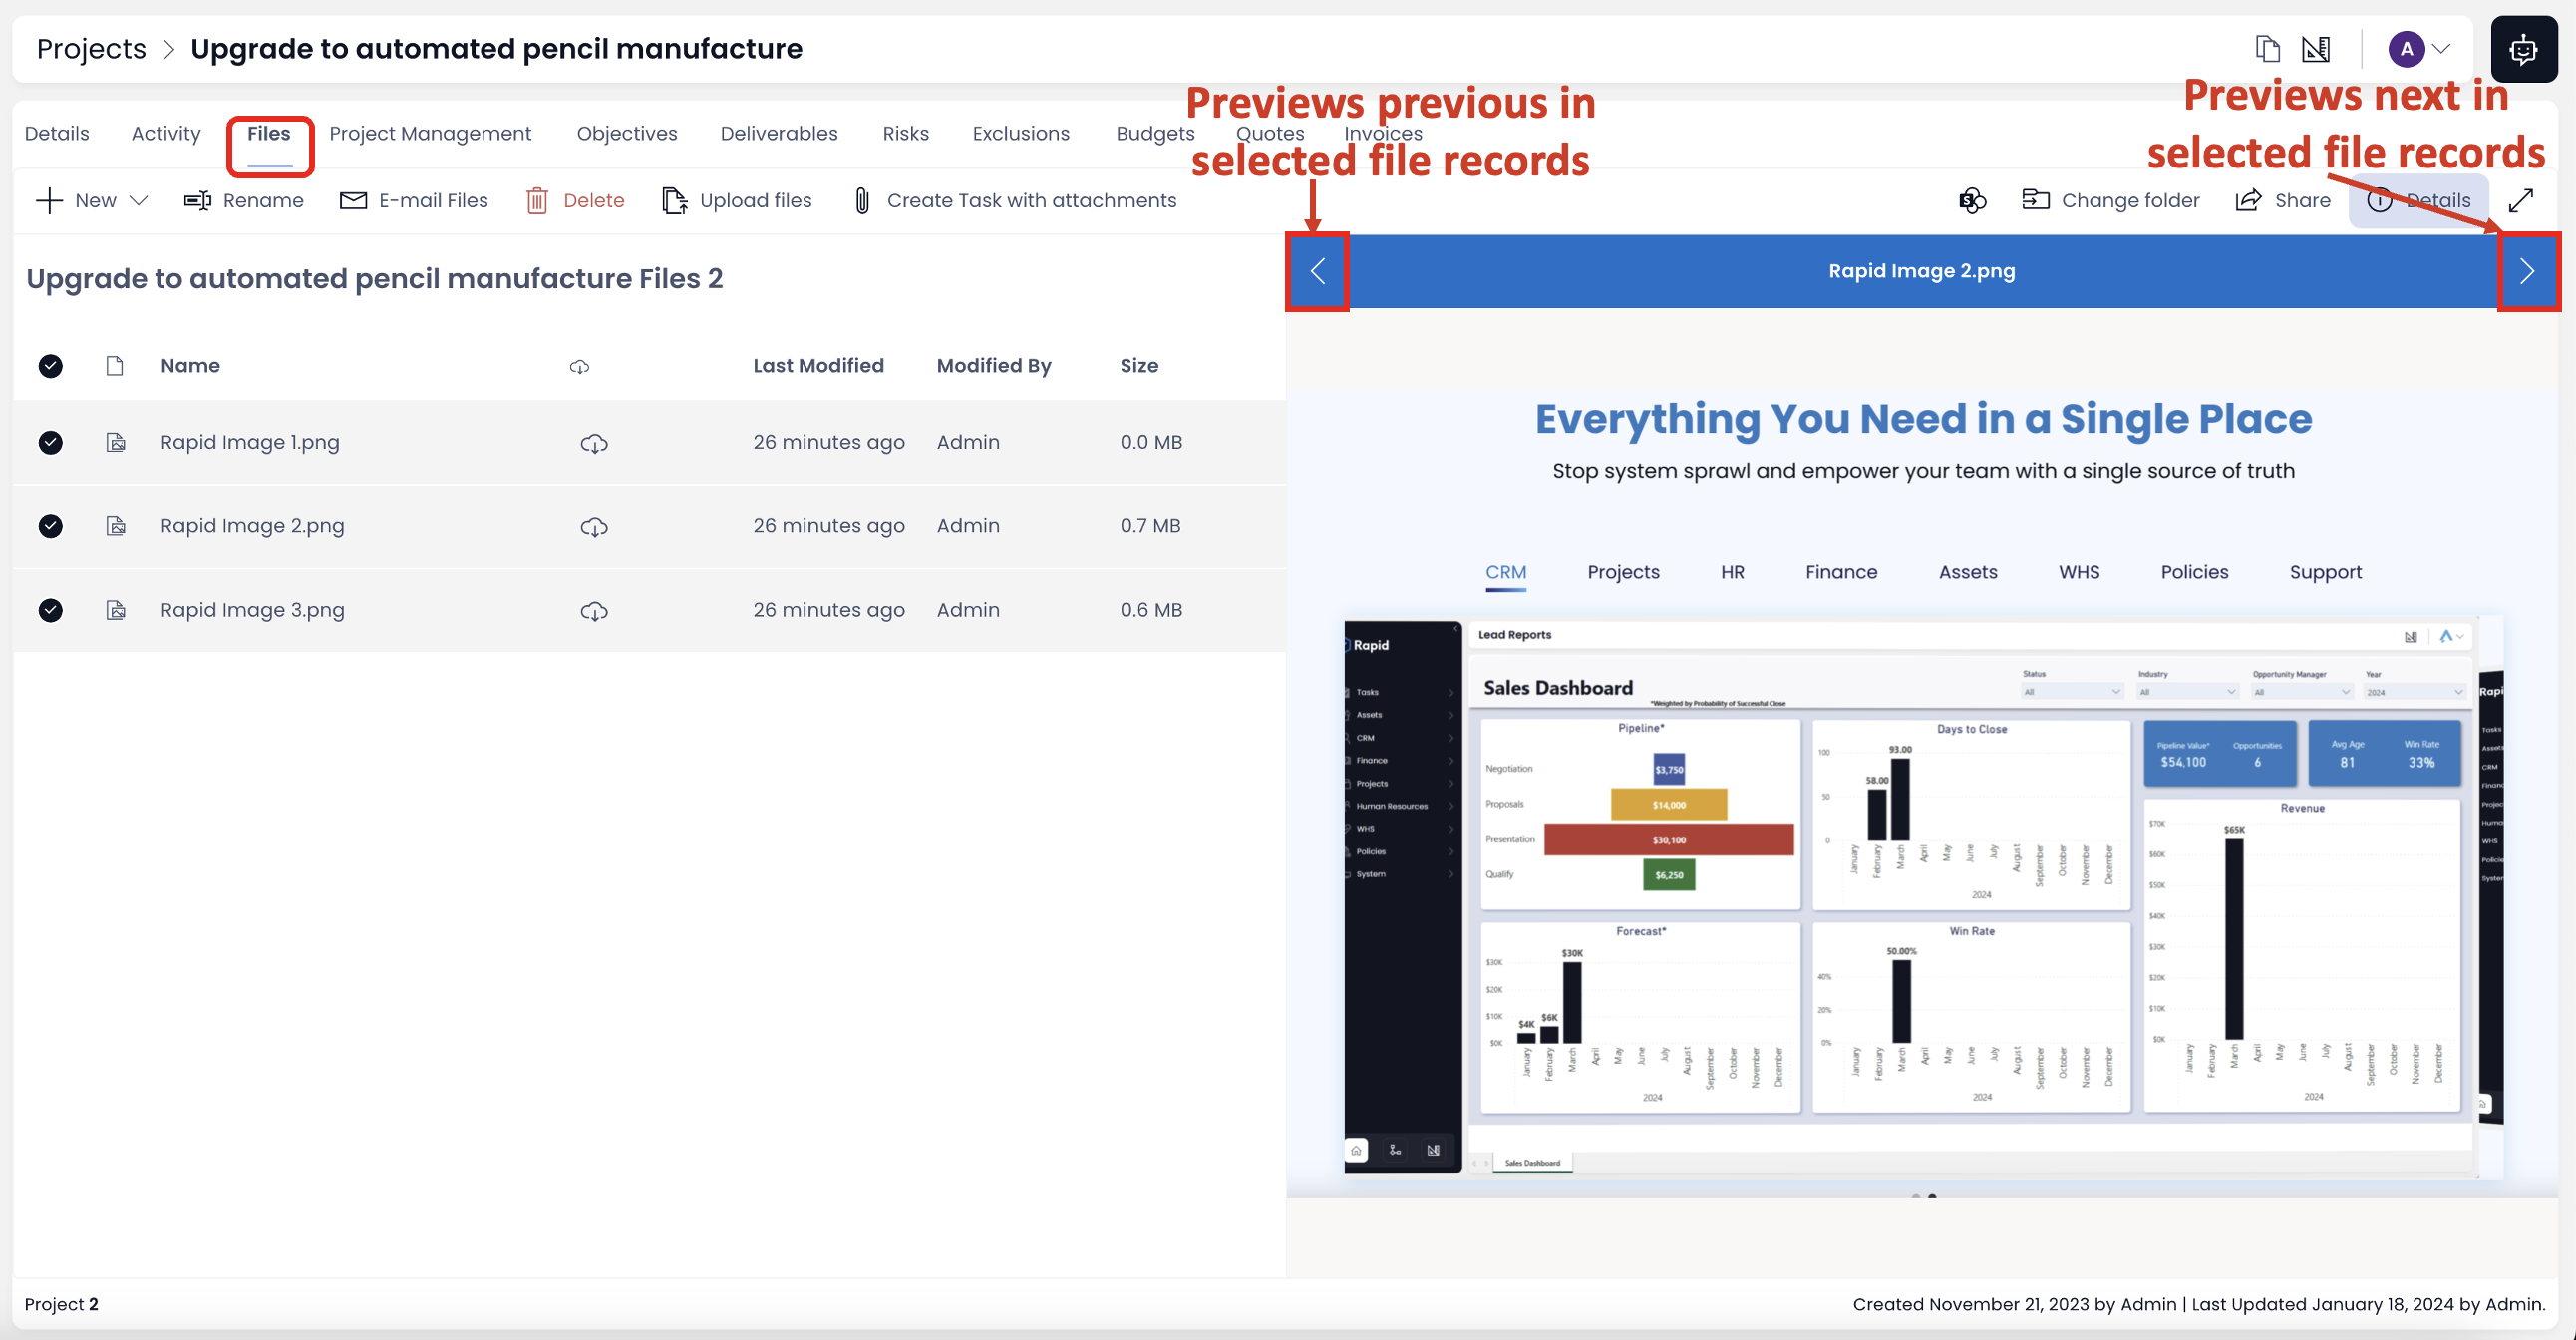The height and width of the screenshot is (1340, 2576).
Task: Preview next file with right chevron
Action: pos(2529,270)
